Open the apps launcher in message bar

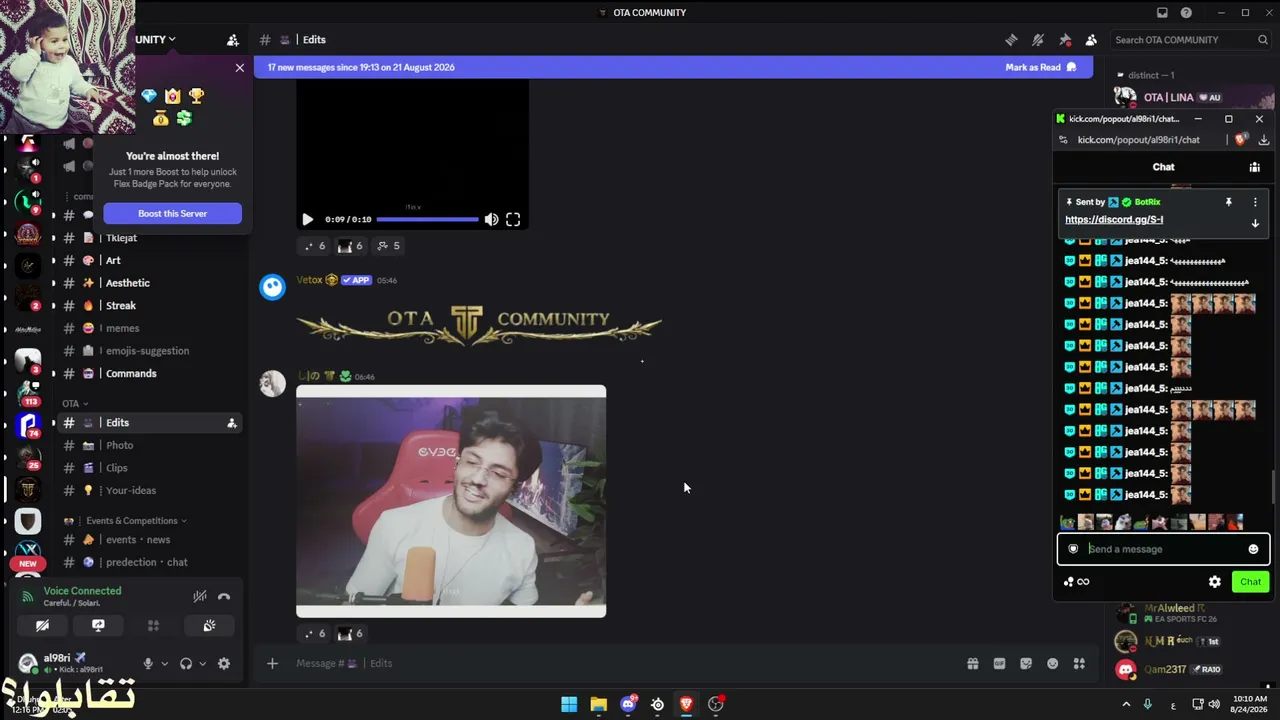point(1079,664)
